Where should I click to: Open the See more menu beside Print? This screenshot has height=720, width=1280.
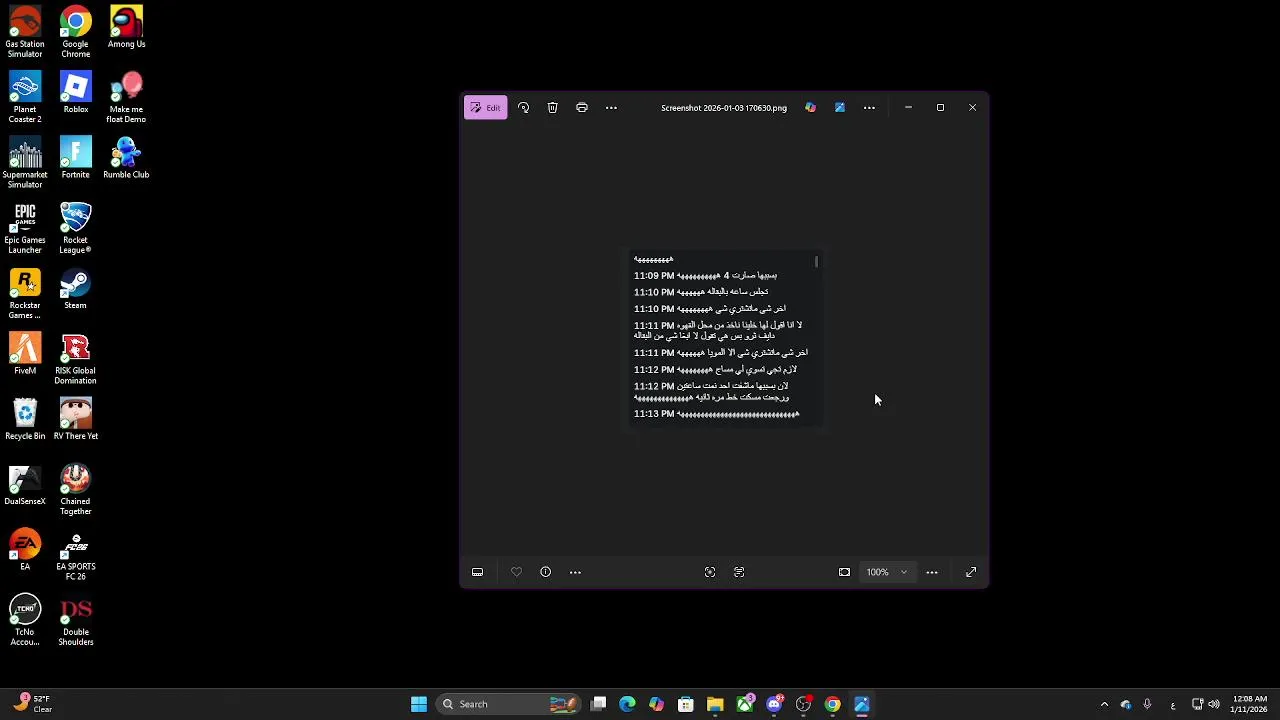point(611,107)
